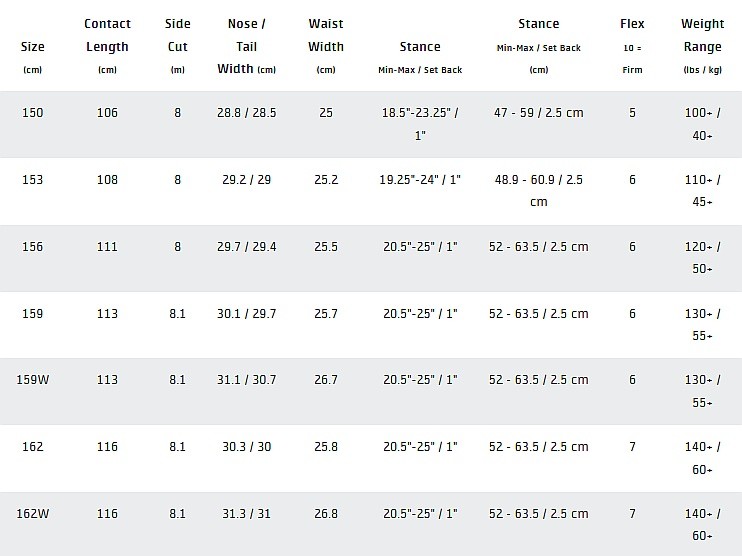Click the 159W size cell
The image size is (742, 556).
click(x=32, y=380)
